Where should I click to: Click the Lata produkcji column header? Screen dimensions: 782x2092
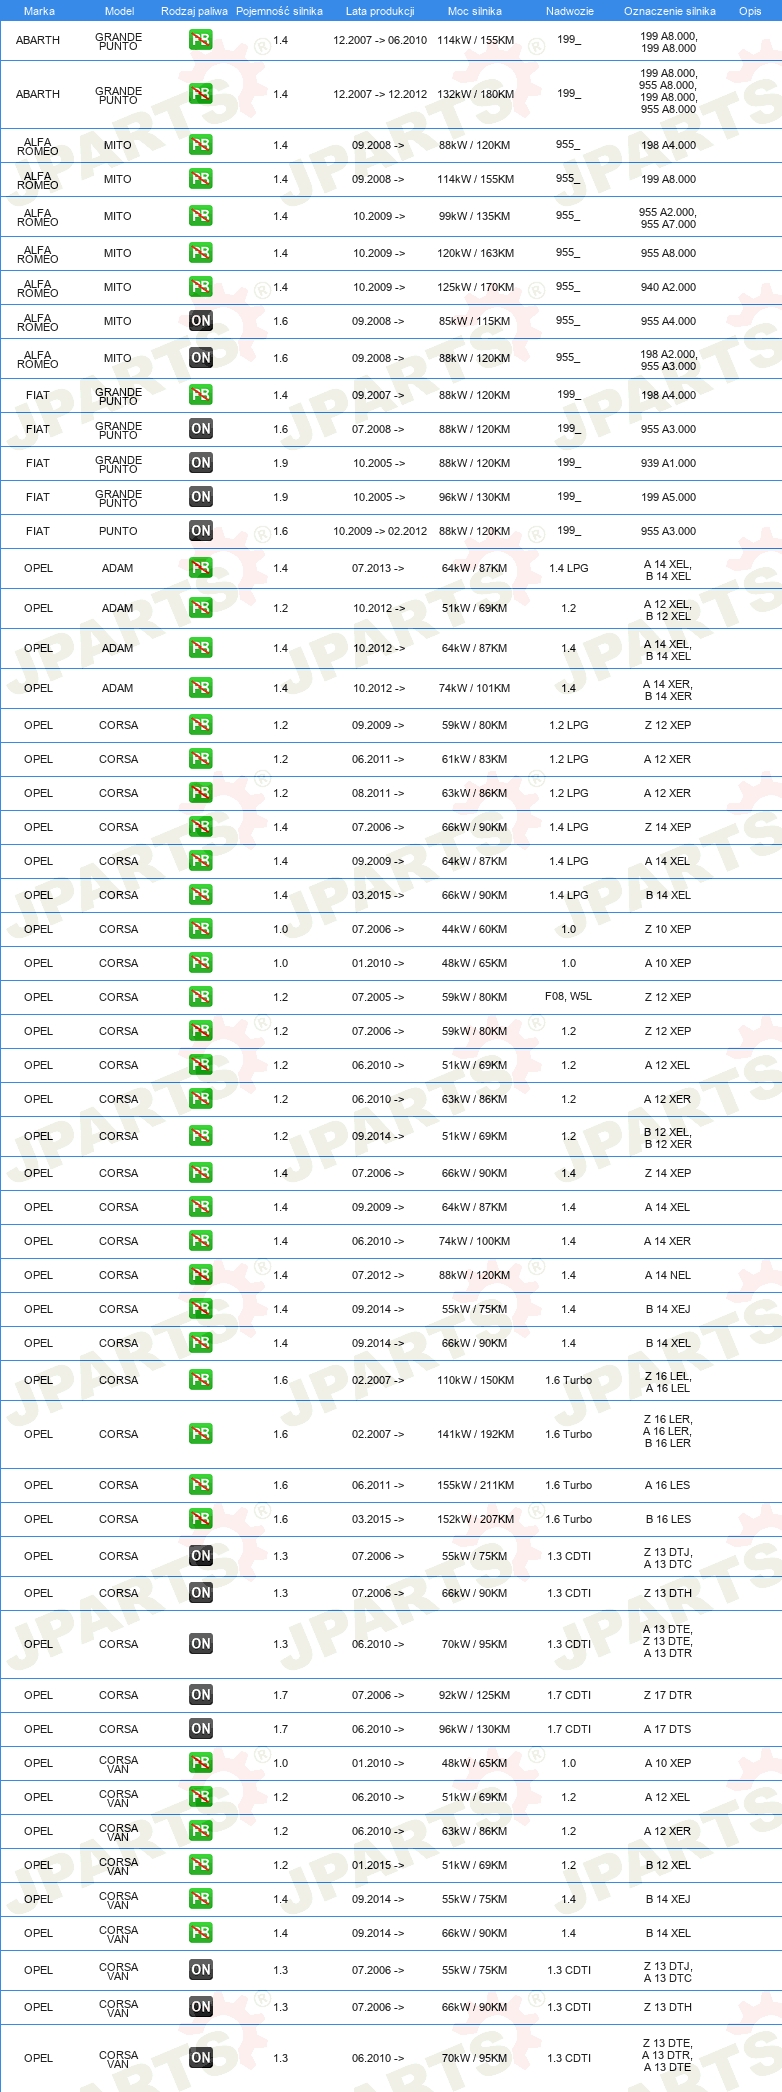pos(380,11)
